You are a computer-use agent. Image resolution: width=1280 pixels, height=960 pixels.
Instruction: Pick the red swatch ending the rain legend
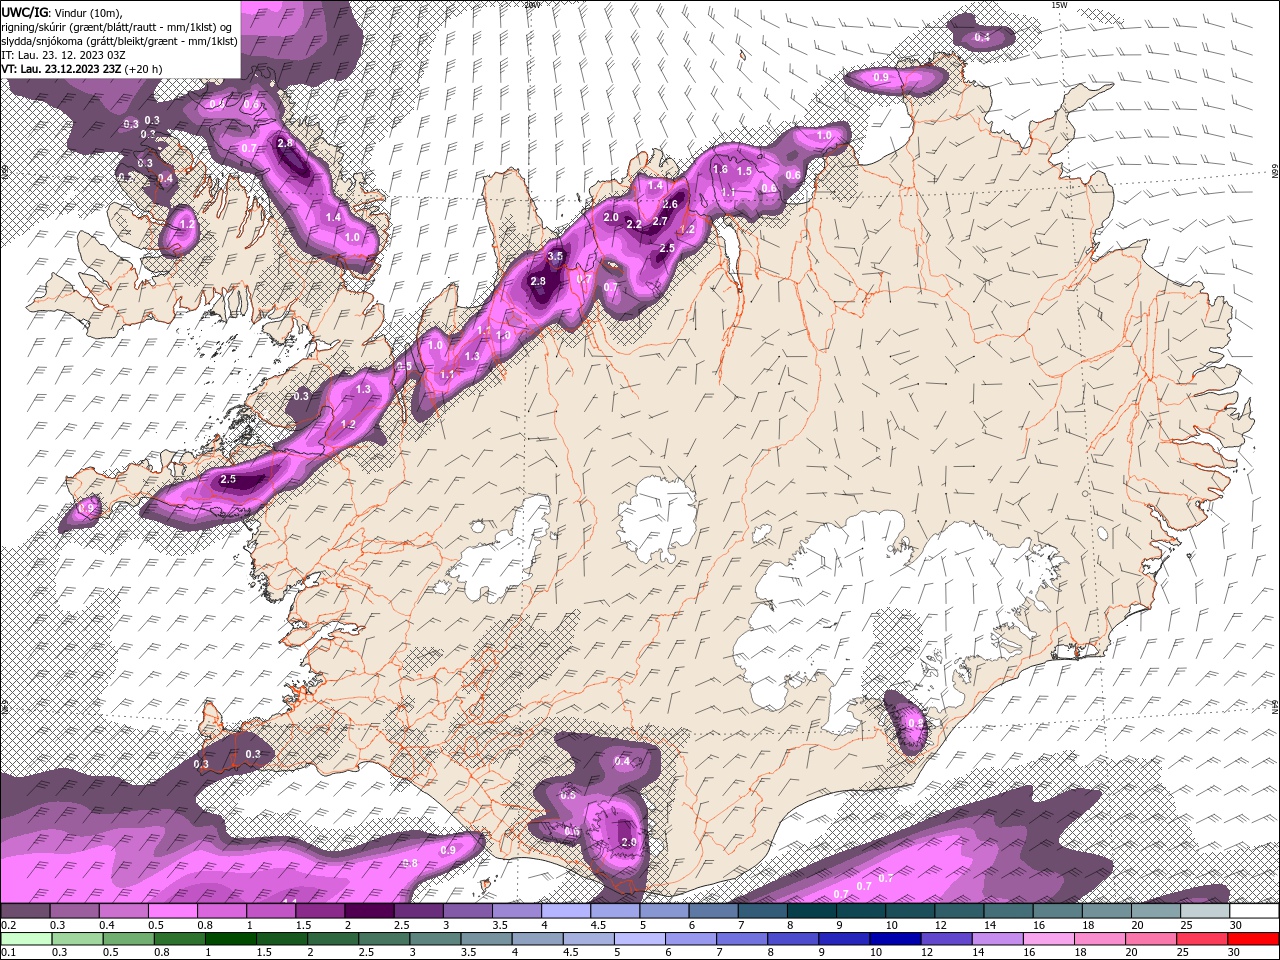[x=1254, y=939]
